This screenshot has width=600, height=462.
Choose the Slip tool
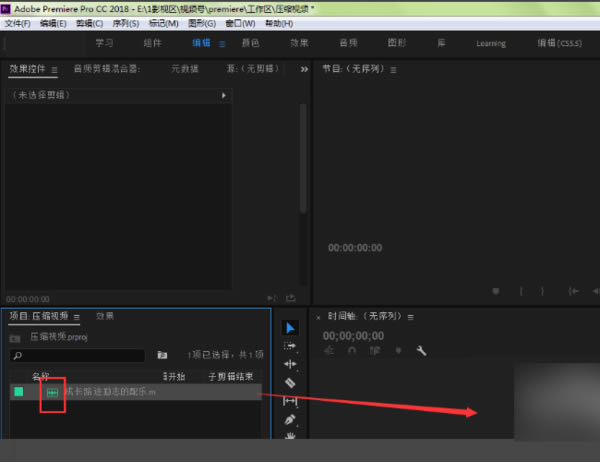click(290, 400)
